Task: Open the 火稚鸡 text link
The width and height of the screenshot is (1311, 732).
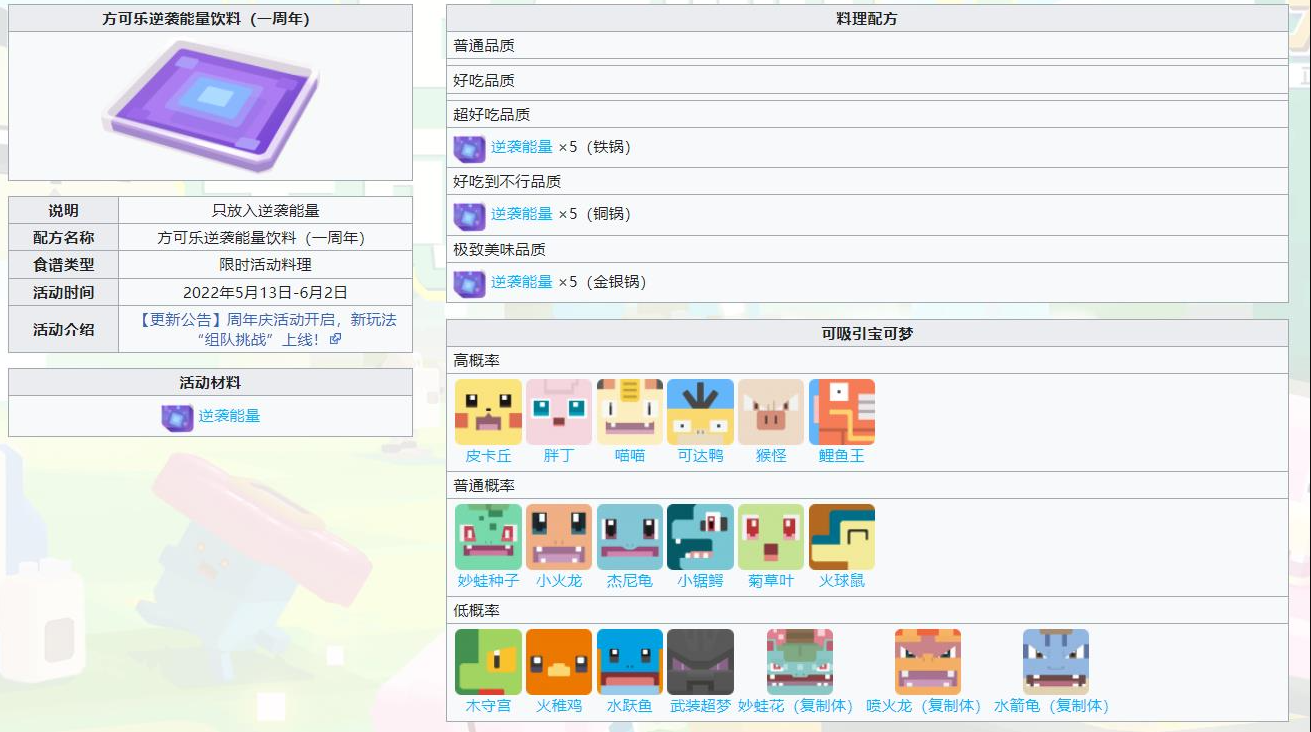Action: (x=559, y=706)
